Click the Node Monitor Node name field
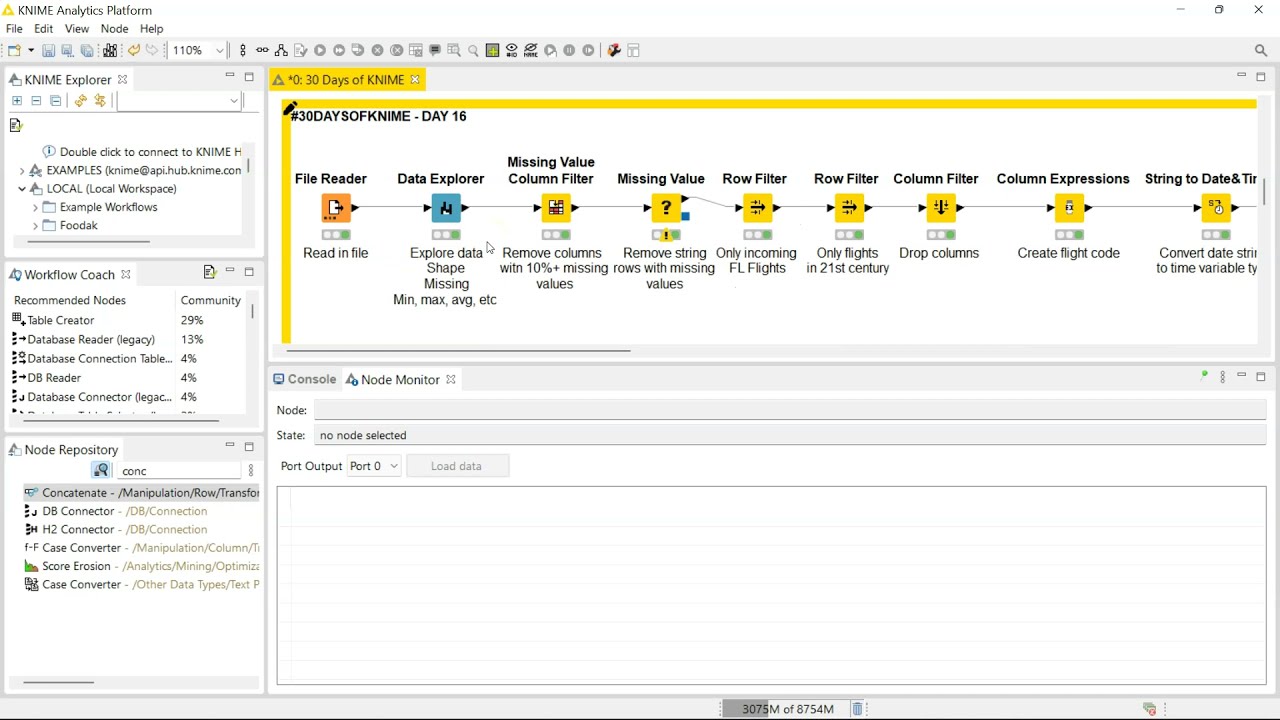Screen dimensions: 1280x720 click(x=790, y=410)
